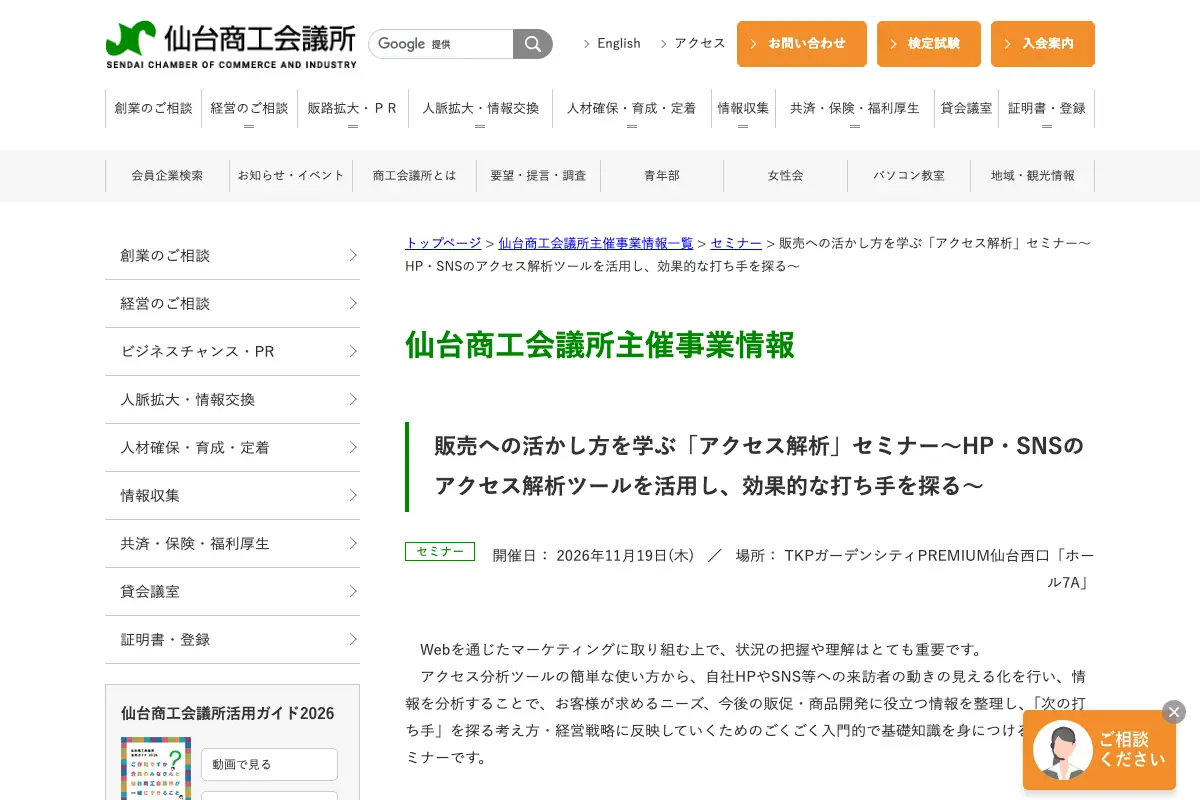Open sidebar 創業のご相談 item
The height and width of the screenshot is (800, 1200).
click(232, 255)
